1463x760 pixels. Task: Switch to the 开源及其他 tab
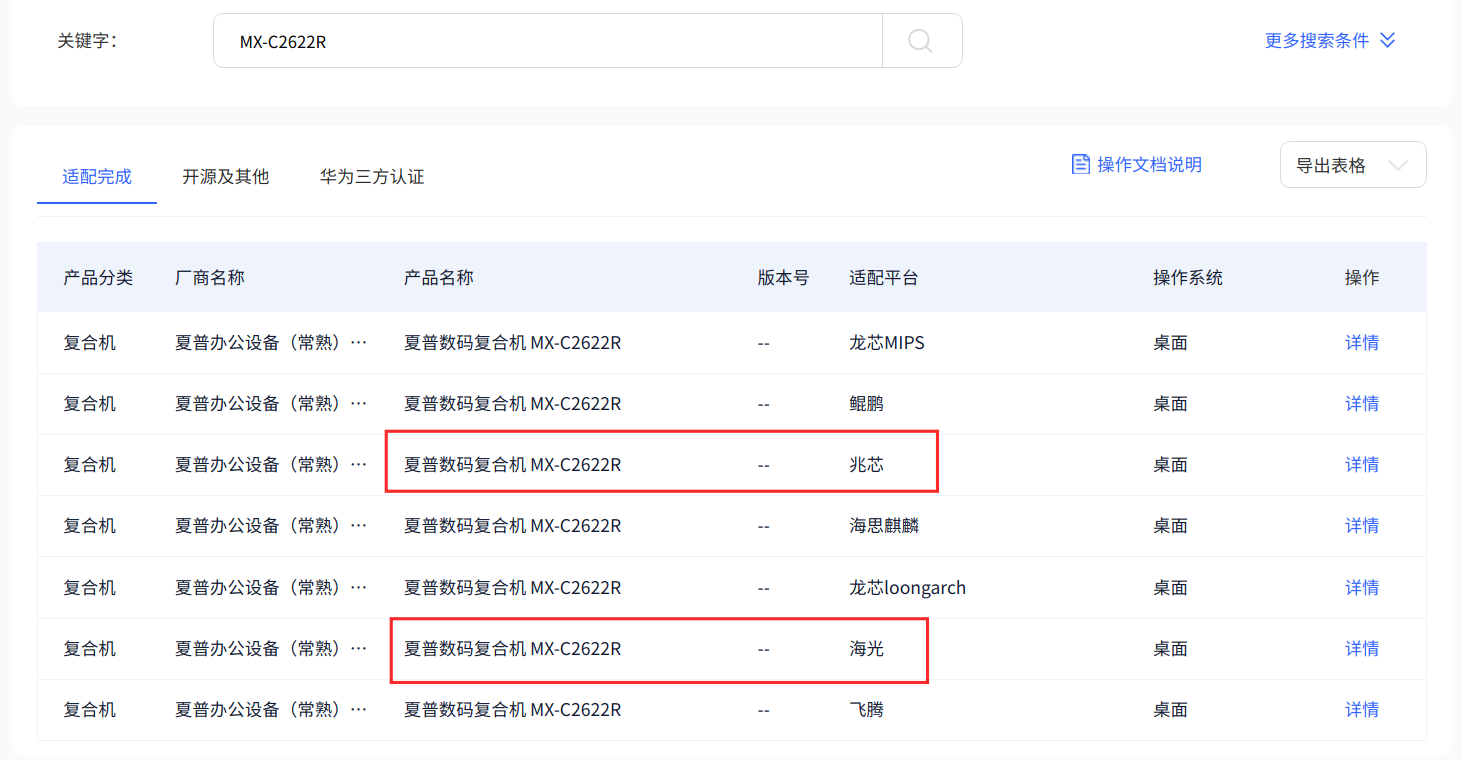[x=226, y=177]
